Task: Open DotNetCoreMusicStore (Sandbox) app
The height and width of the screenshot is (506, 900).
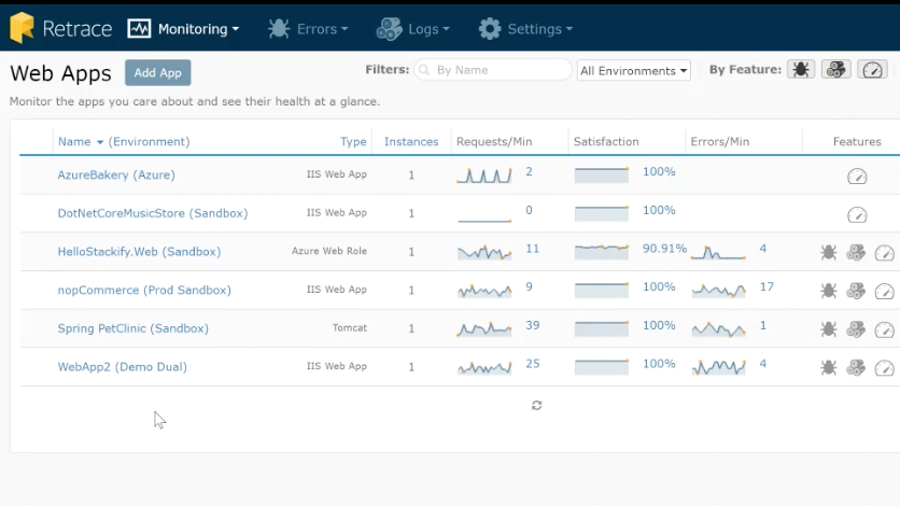Action: (153, 213)
